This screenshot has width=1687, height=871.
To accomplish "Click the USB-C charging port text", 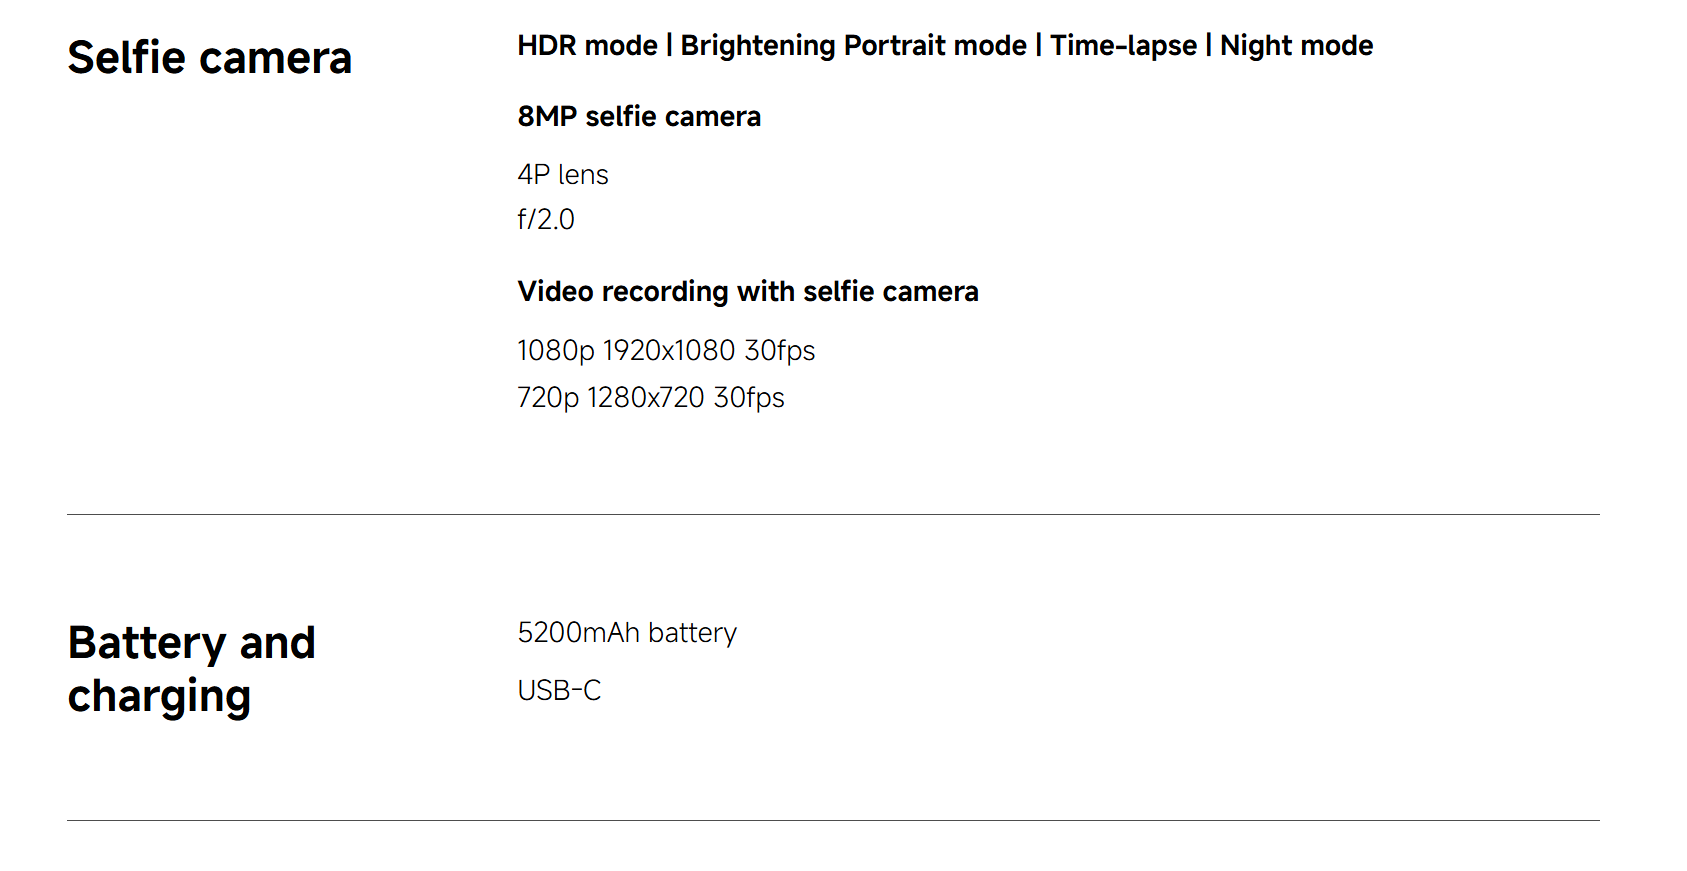I will (x=559, y=690).
